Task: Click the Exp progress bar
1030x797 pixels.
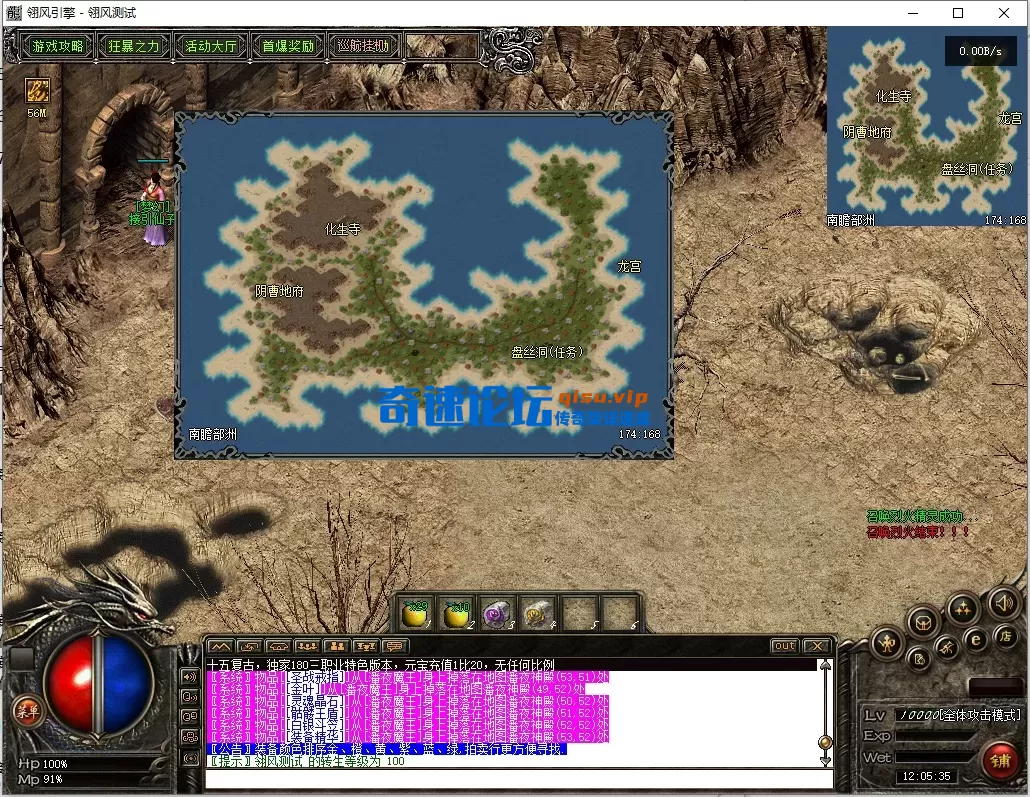Action: 937,736
